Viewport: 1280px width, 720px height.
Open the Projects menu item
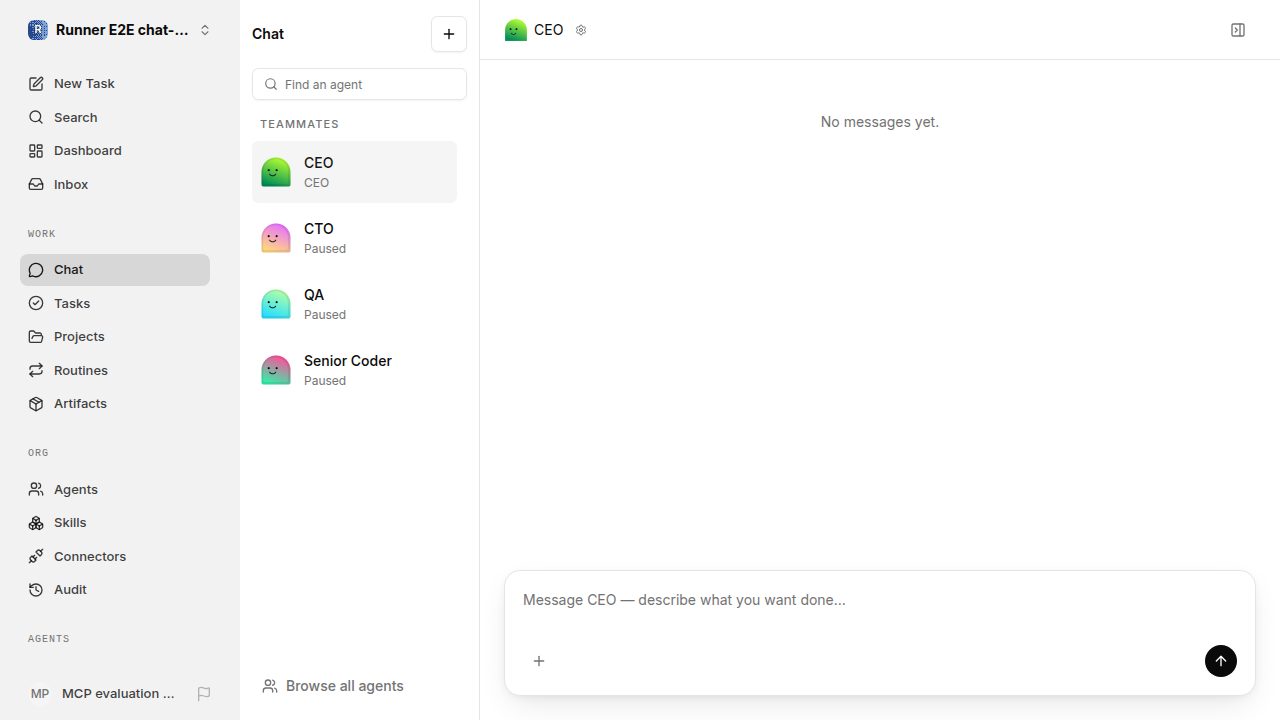(115, 337)
